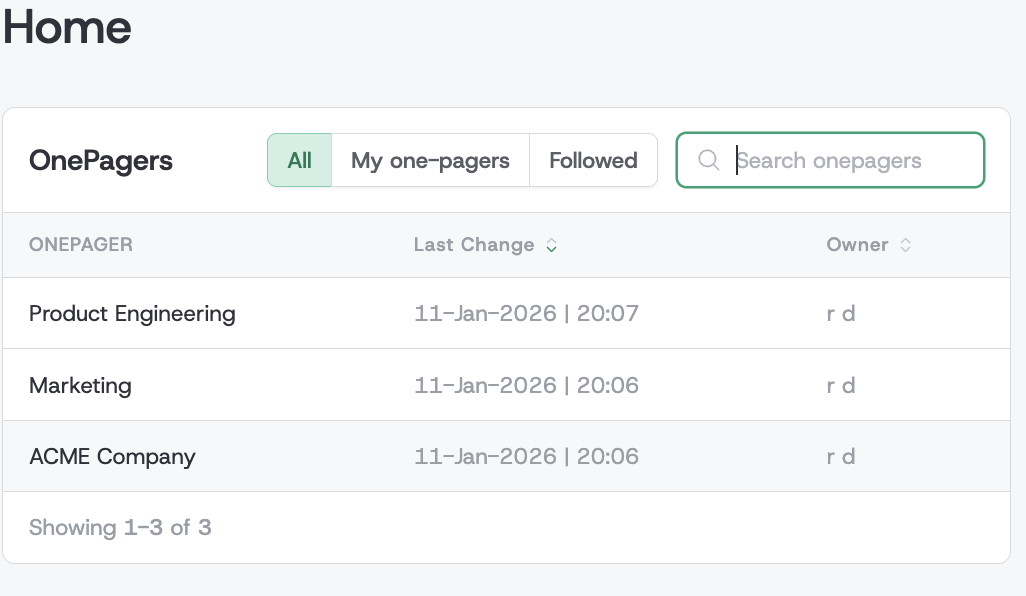
Task: Click inside the Search onepagers field
Action: [x=850, y=160]
